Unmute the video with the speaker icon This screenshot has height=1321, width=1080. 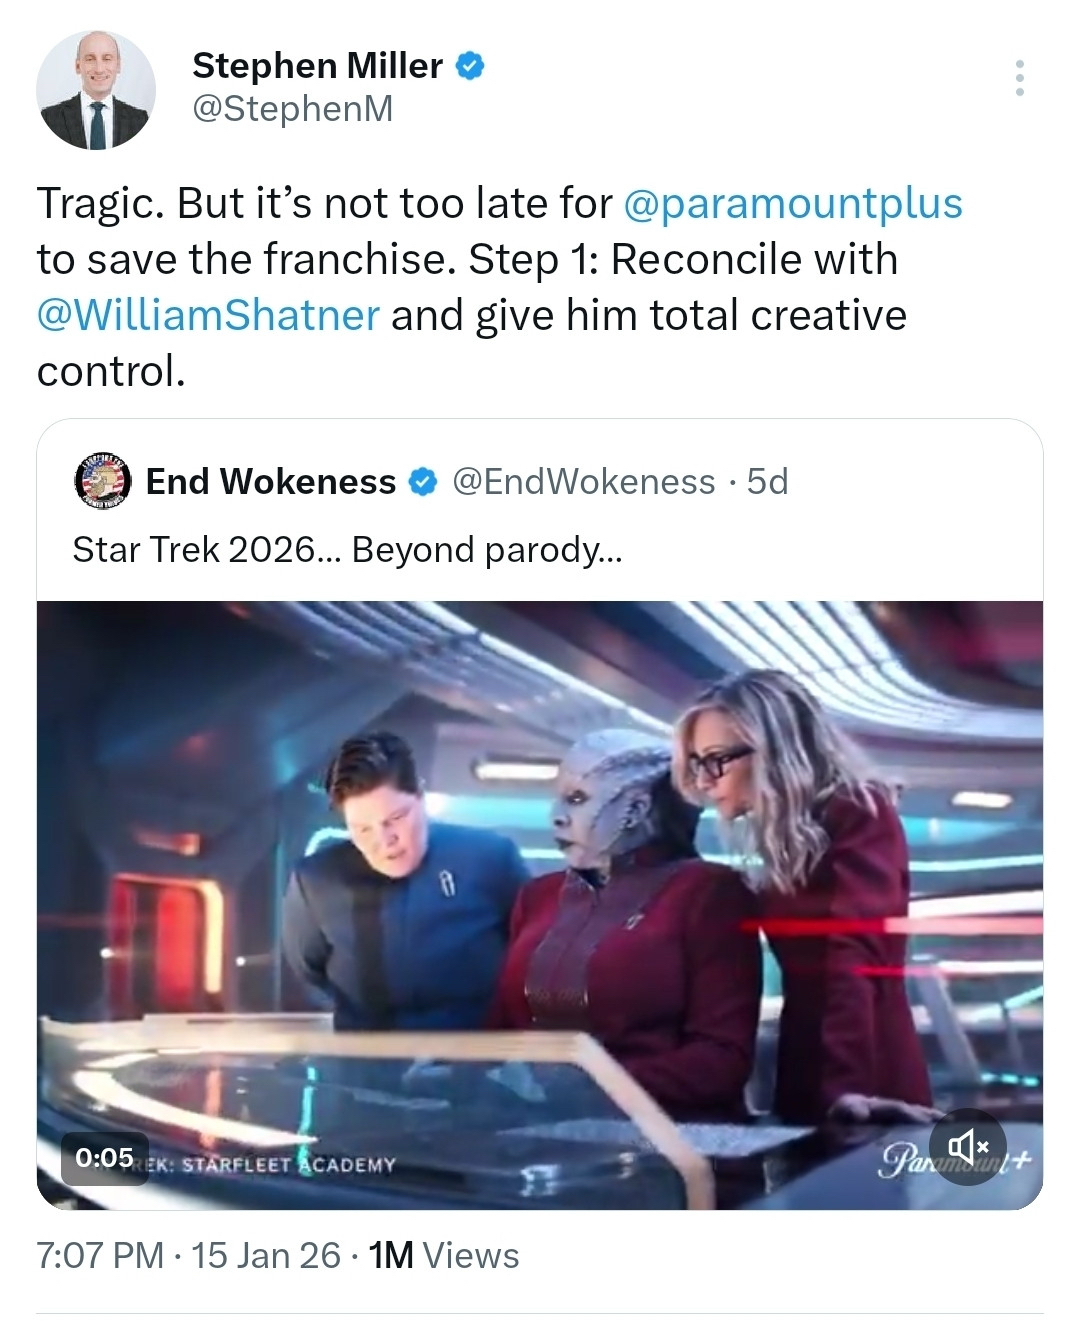click(967, 1146)
